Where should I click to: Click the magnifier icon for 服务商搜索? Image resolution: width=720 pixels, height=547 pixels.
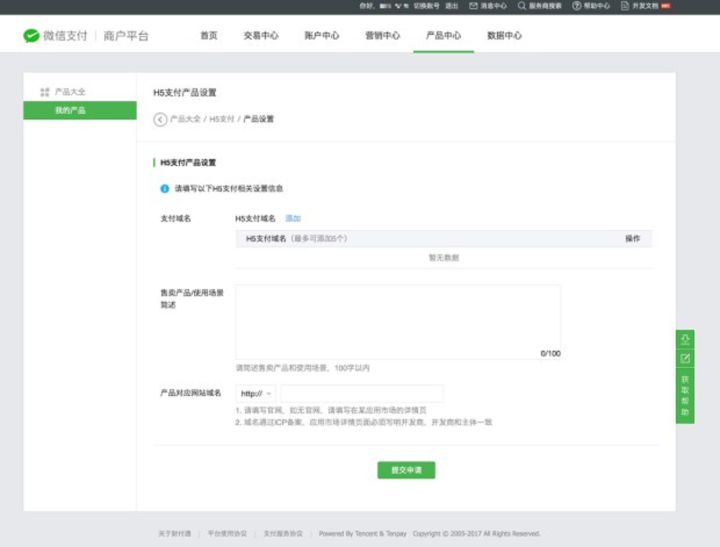(x=521, y=6)
